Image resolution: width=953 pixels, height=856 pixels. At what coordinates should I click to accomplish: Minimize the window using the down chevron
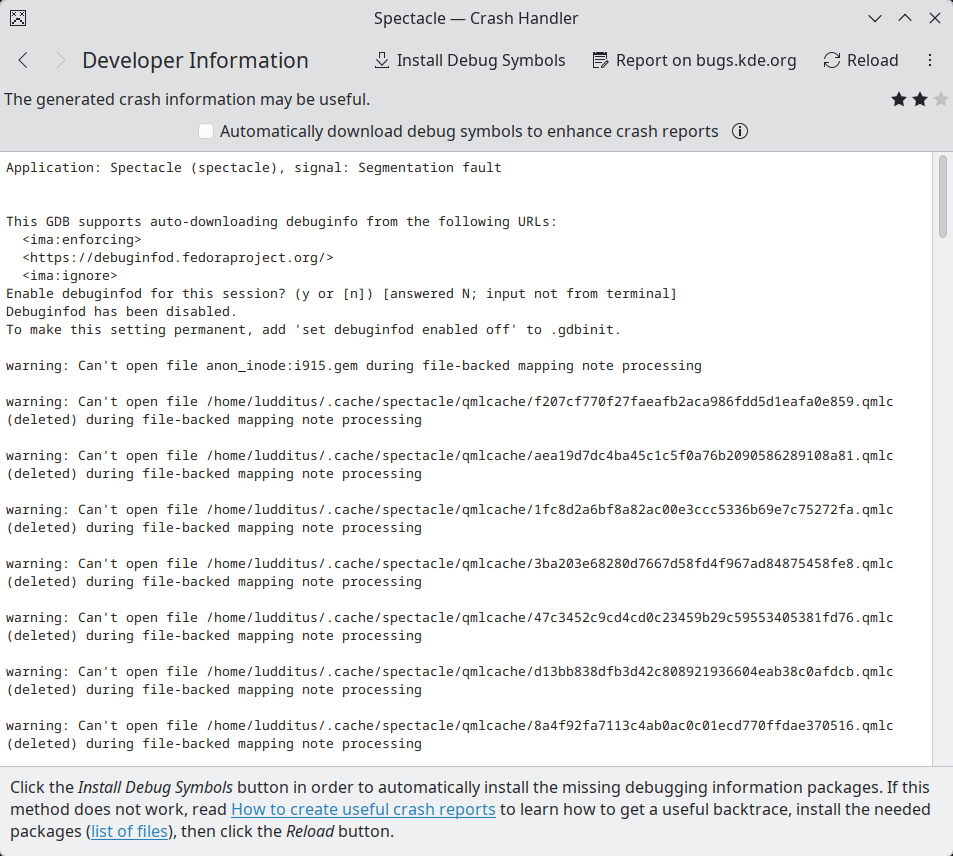pyautogui.click(x=875, y=18)
